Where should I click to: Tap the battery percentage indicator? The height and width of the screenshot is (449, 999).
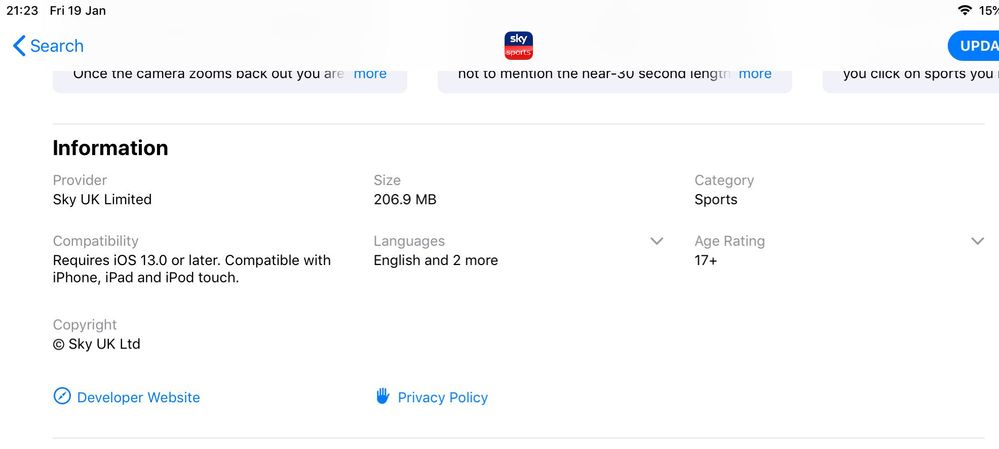pyautogui.click(x=988, y=10)
